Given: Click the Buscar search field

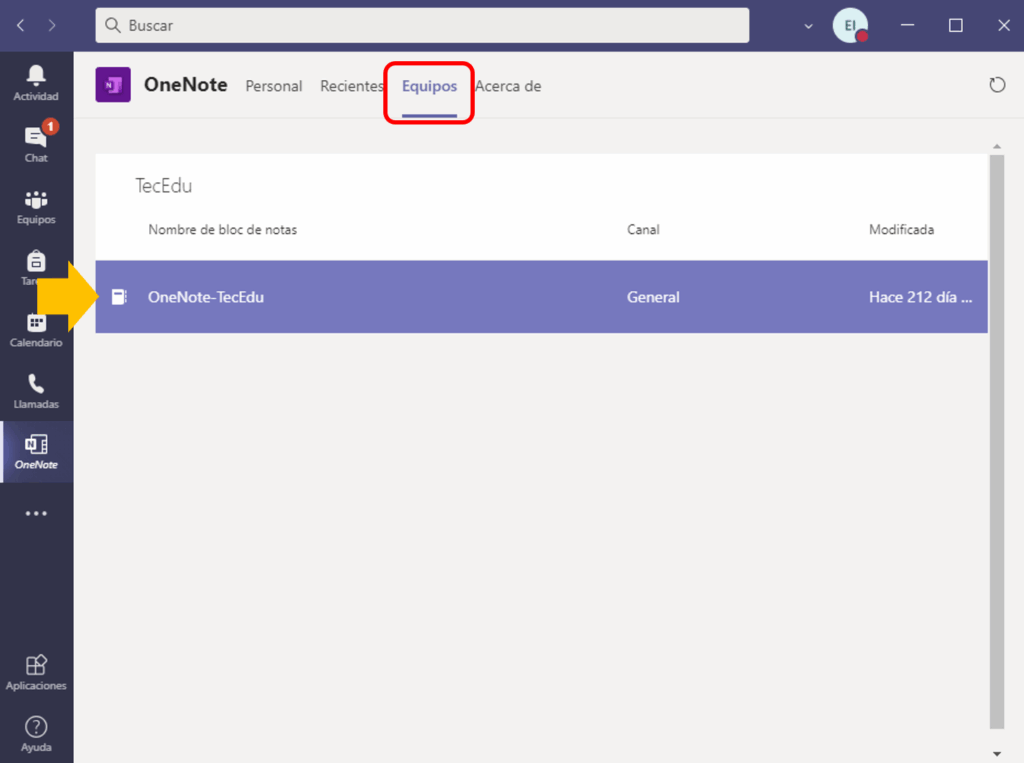Looking at the screenshot, I should pos(422,25).
